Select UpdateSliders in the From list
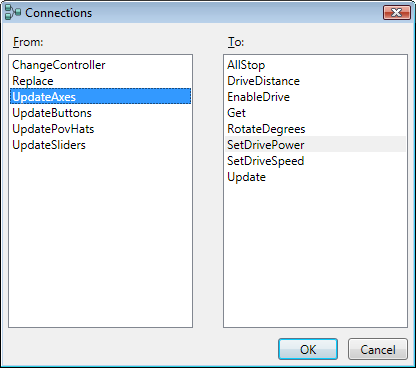416x368 pixels. pyautogui.click(x=100, y=145)
